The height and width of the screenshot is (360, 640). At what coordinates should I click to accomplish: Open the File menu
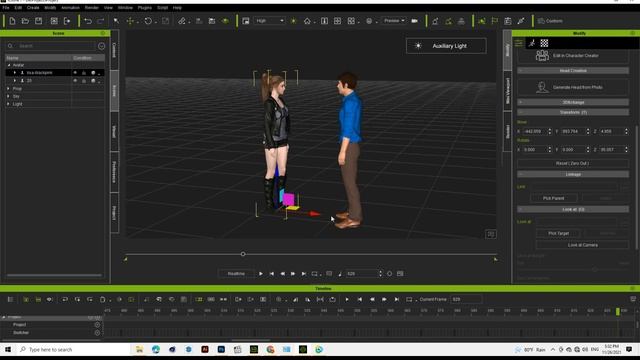[x=6, y=8]
